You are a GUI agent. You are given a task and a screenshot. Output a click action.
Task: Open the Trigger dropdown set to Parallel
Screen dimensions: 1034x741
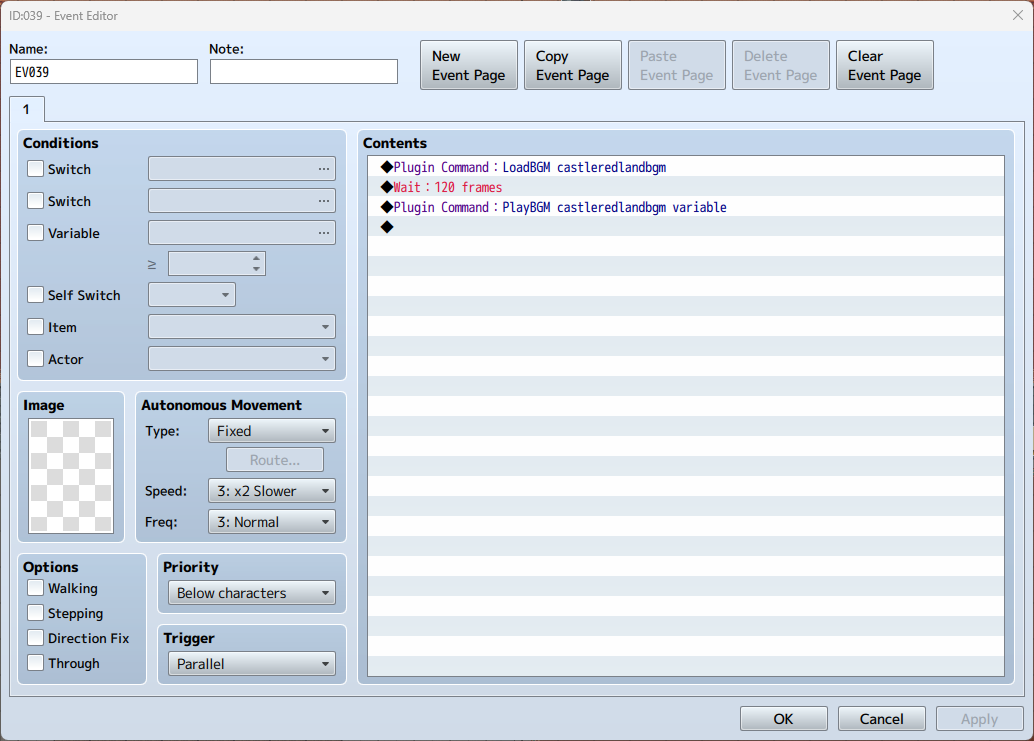coord(252,664)
